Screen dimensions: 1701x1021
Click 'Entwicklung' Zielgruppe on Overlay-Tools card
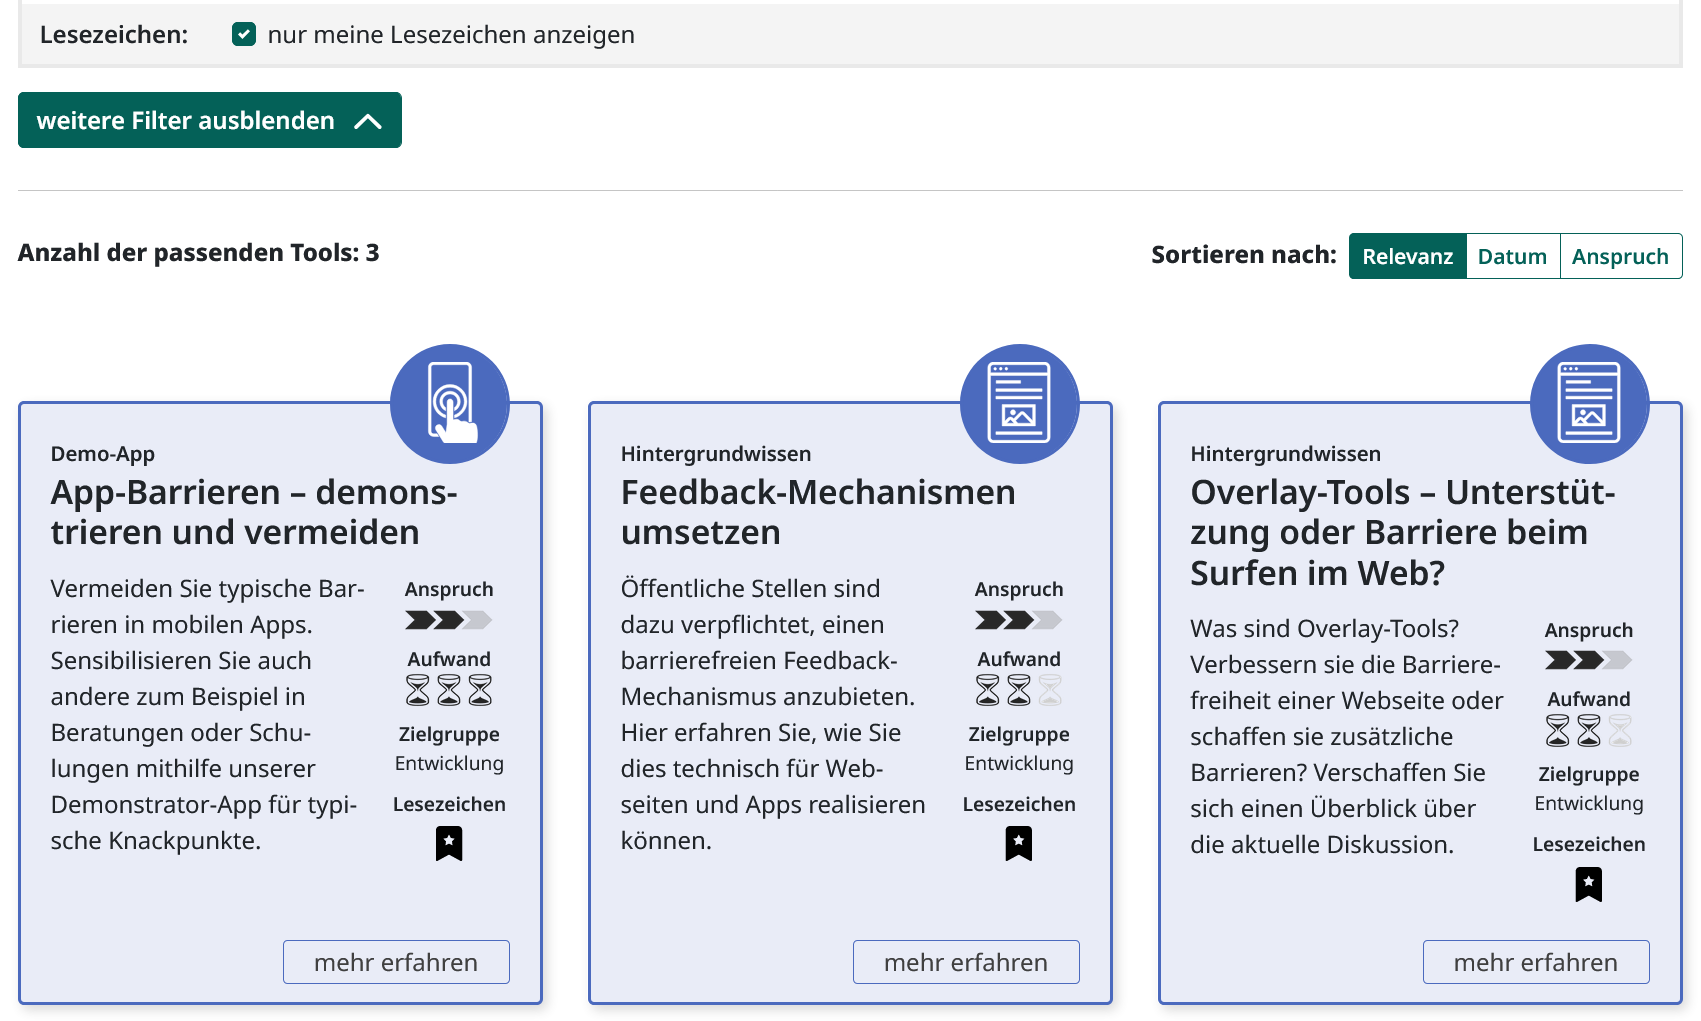[x=1589, y=803]
